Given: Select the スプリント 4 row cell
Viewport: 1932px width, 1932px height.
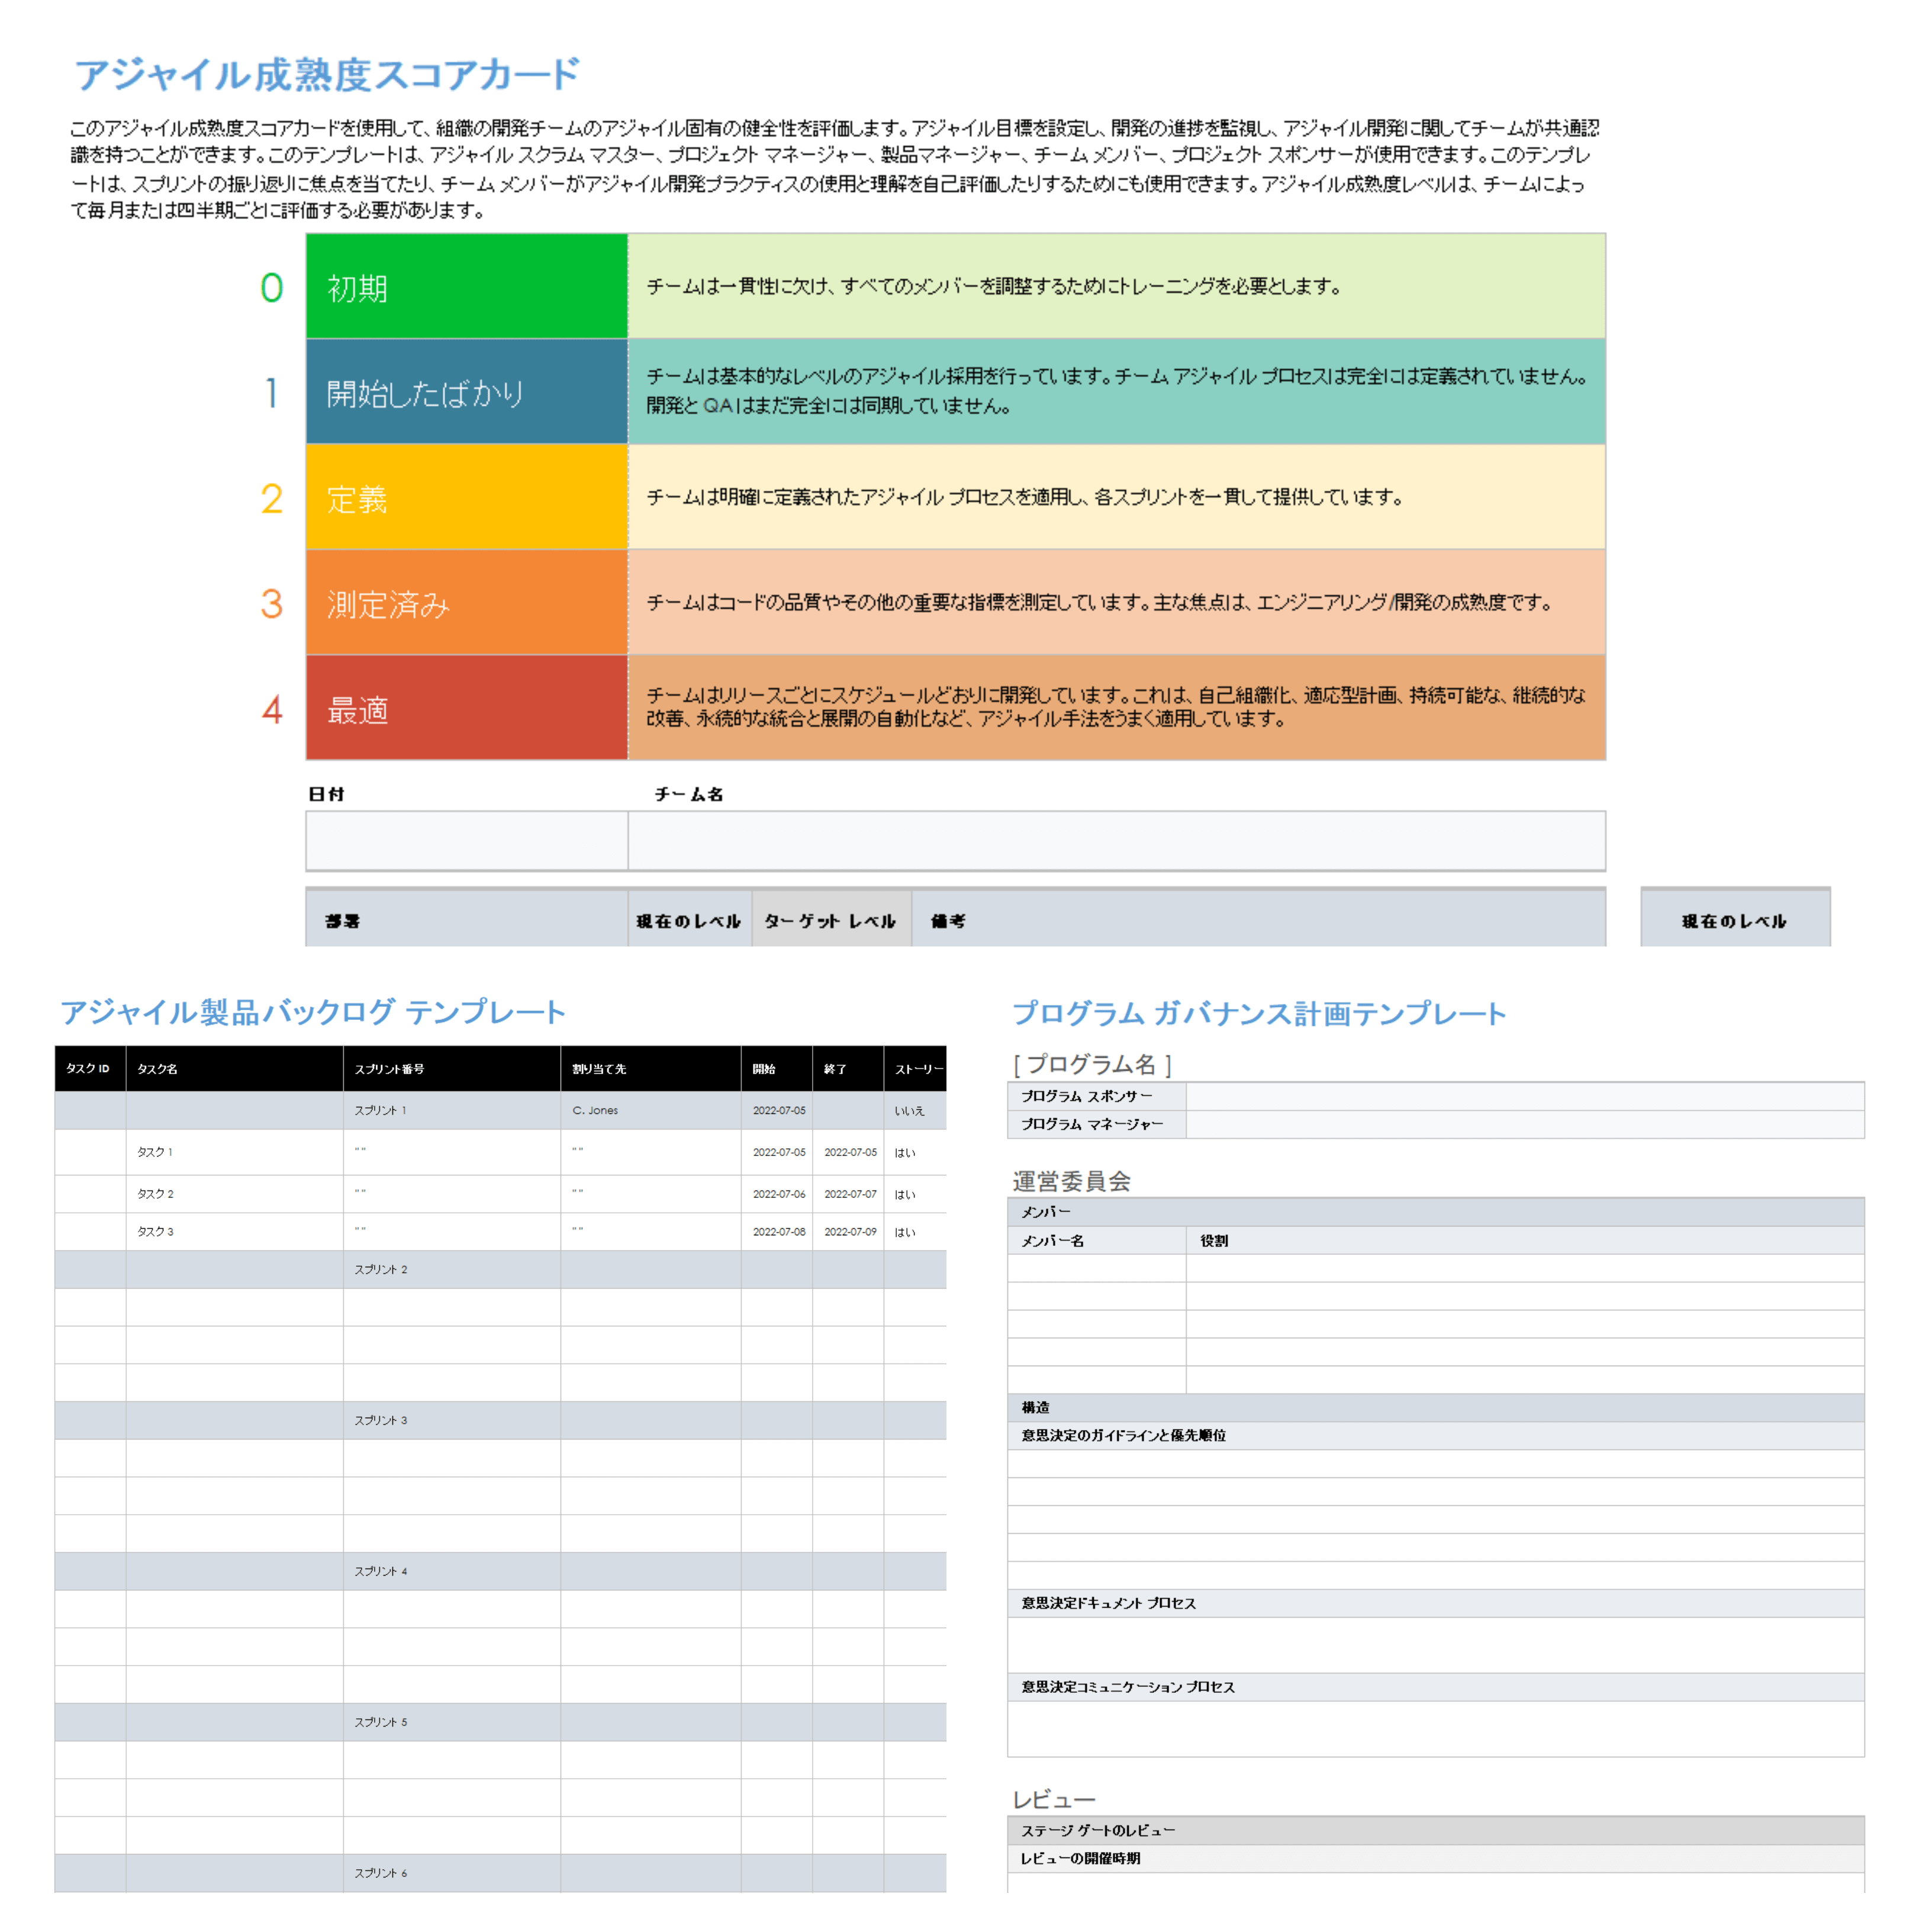Looking at the screenshot, I should click(x=451, y=1571).
